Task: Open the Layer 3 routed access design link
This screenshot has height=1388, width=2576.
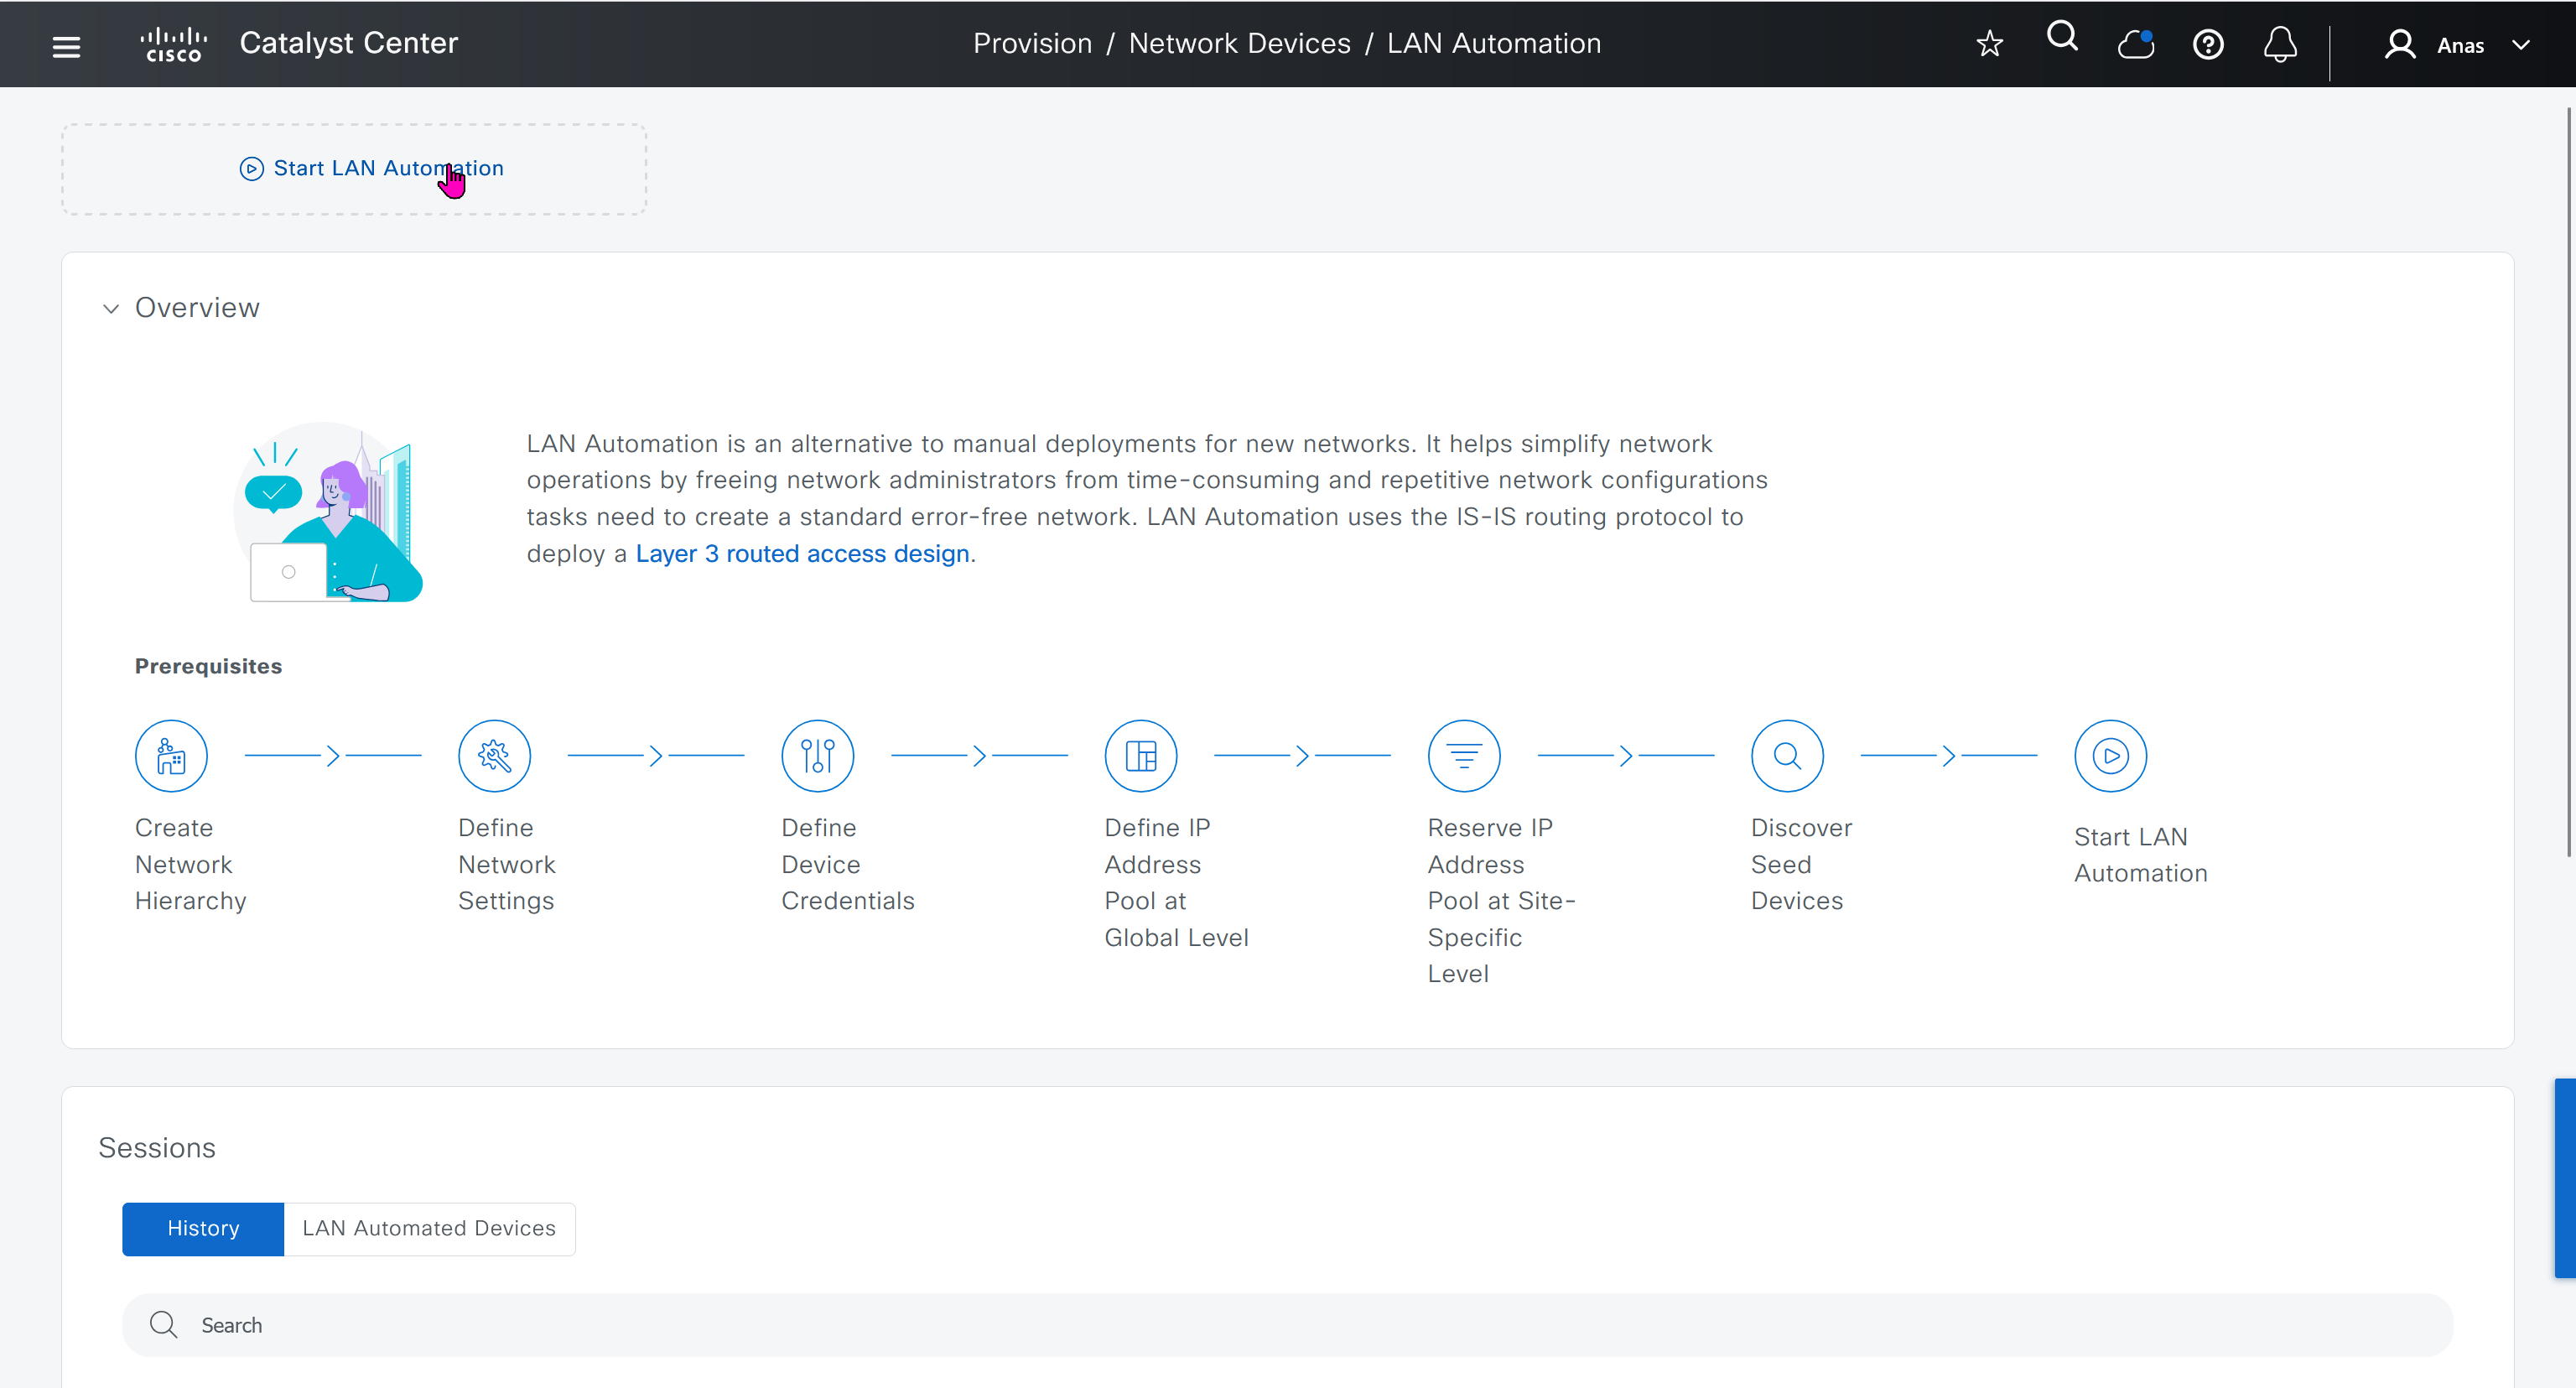Action: (802, 554)
